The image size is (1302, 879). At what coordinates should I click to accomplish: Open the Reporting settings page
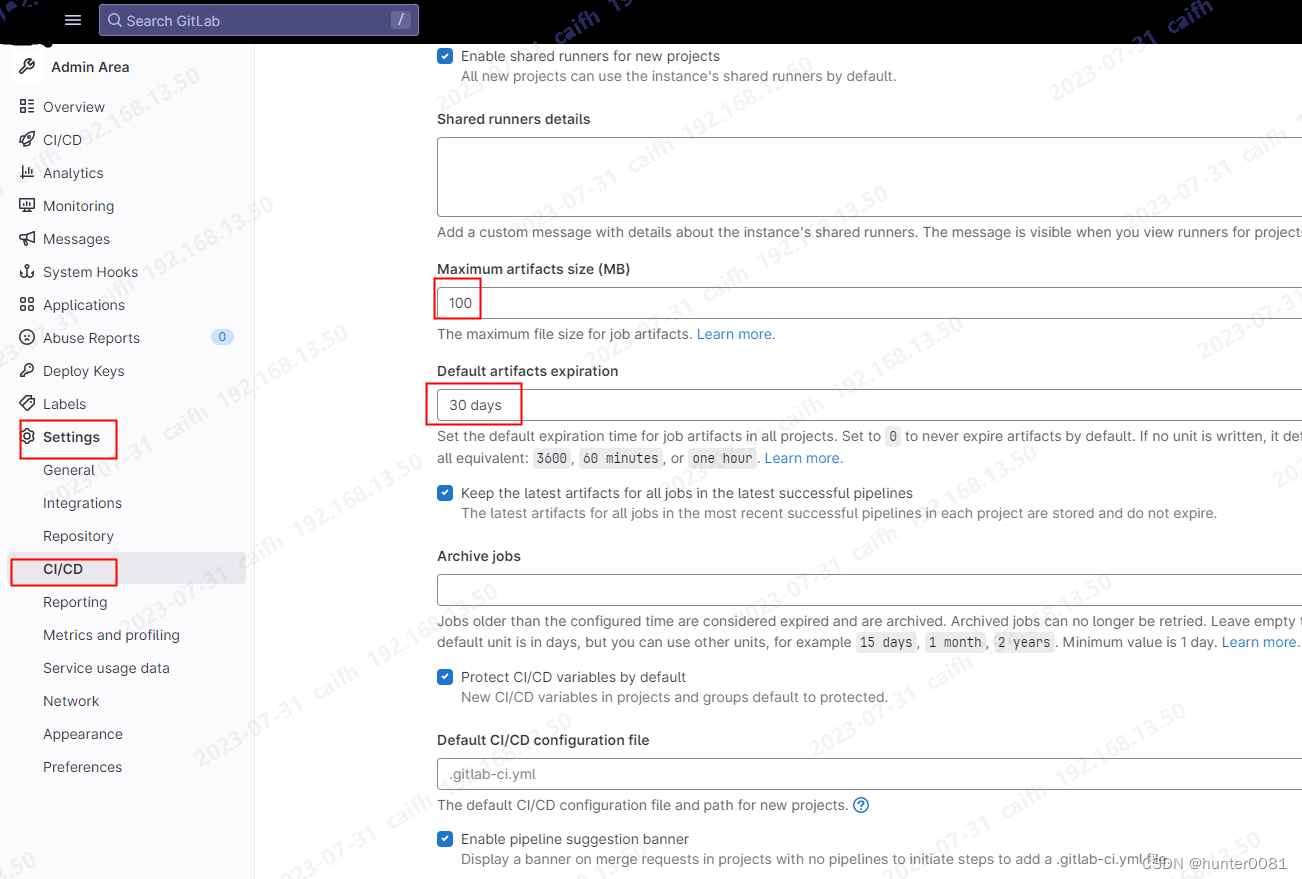(x=74, y=601)
